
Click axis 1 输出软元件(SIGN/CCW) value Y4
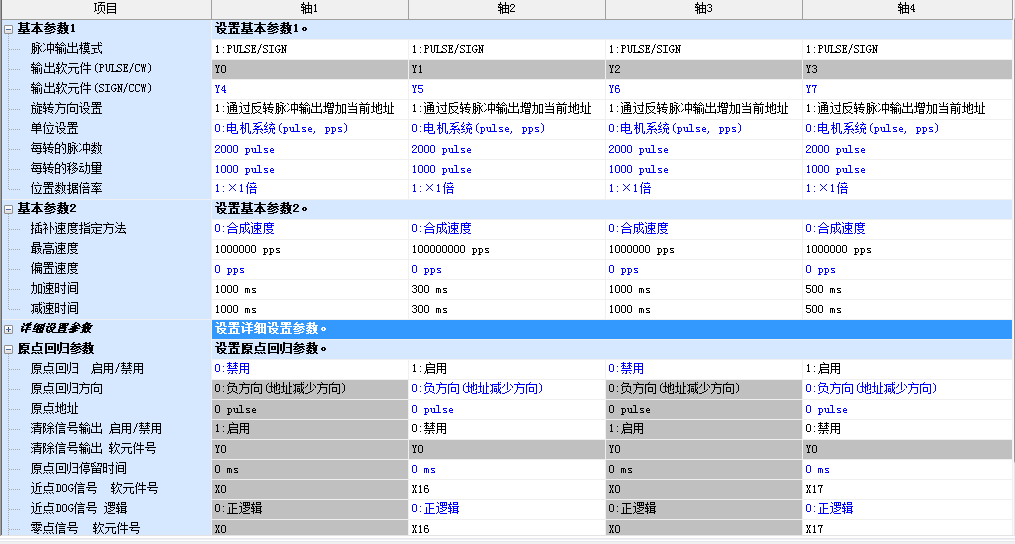click(309, 89)
